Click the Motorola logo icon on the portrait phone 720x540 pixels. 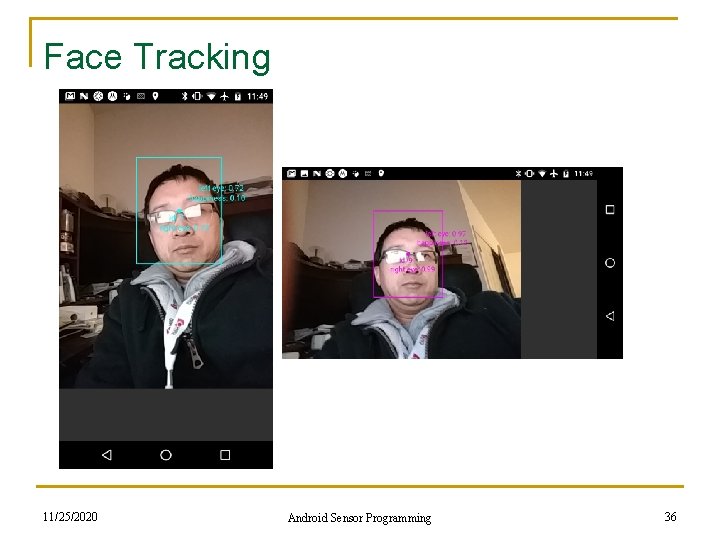pyautogui.click(x=112, y=96)
